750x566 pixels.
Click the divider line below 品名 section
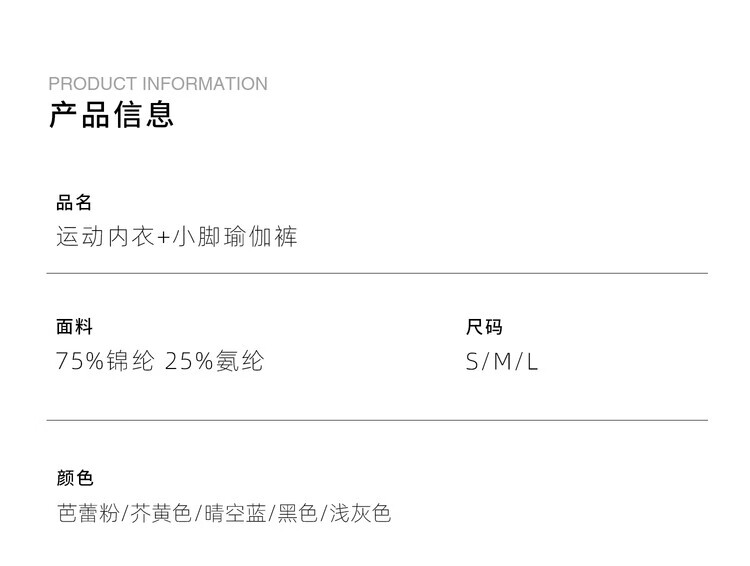(376, 273)
